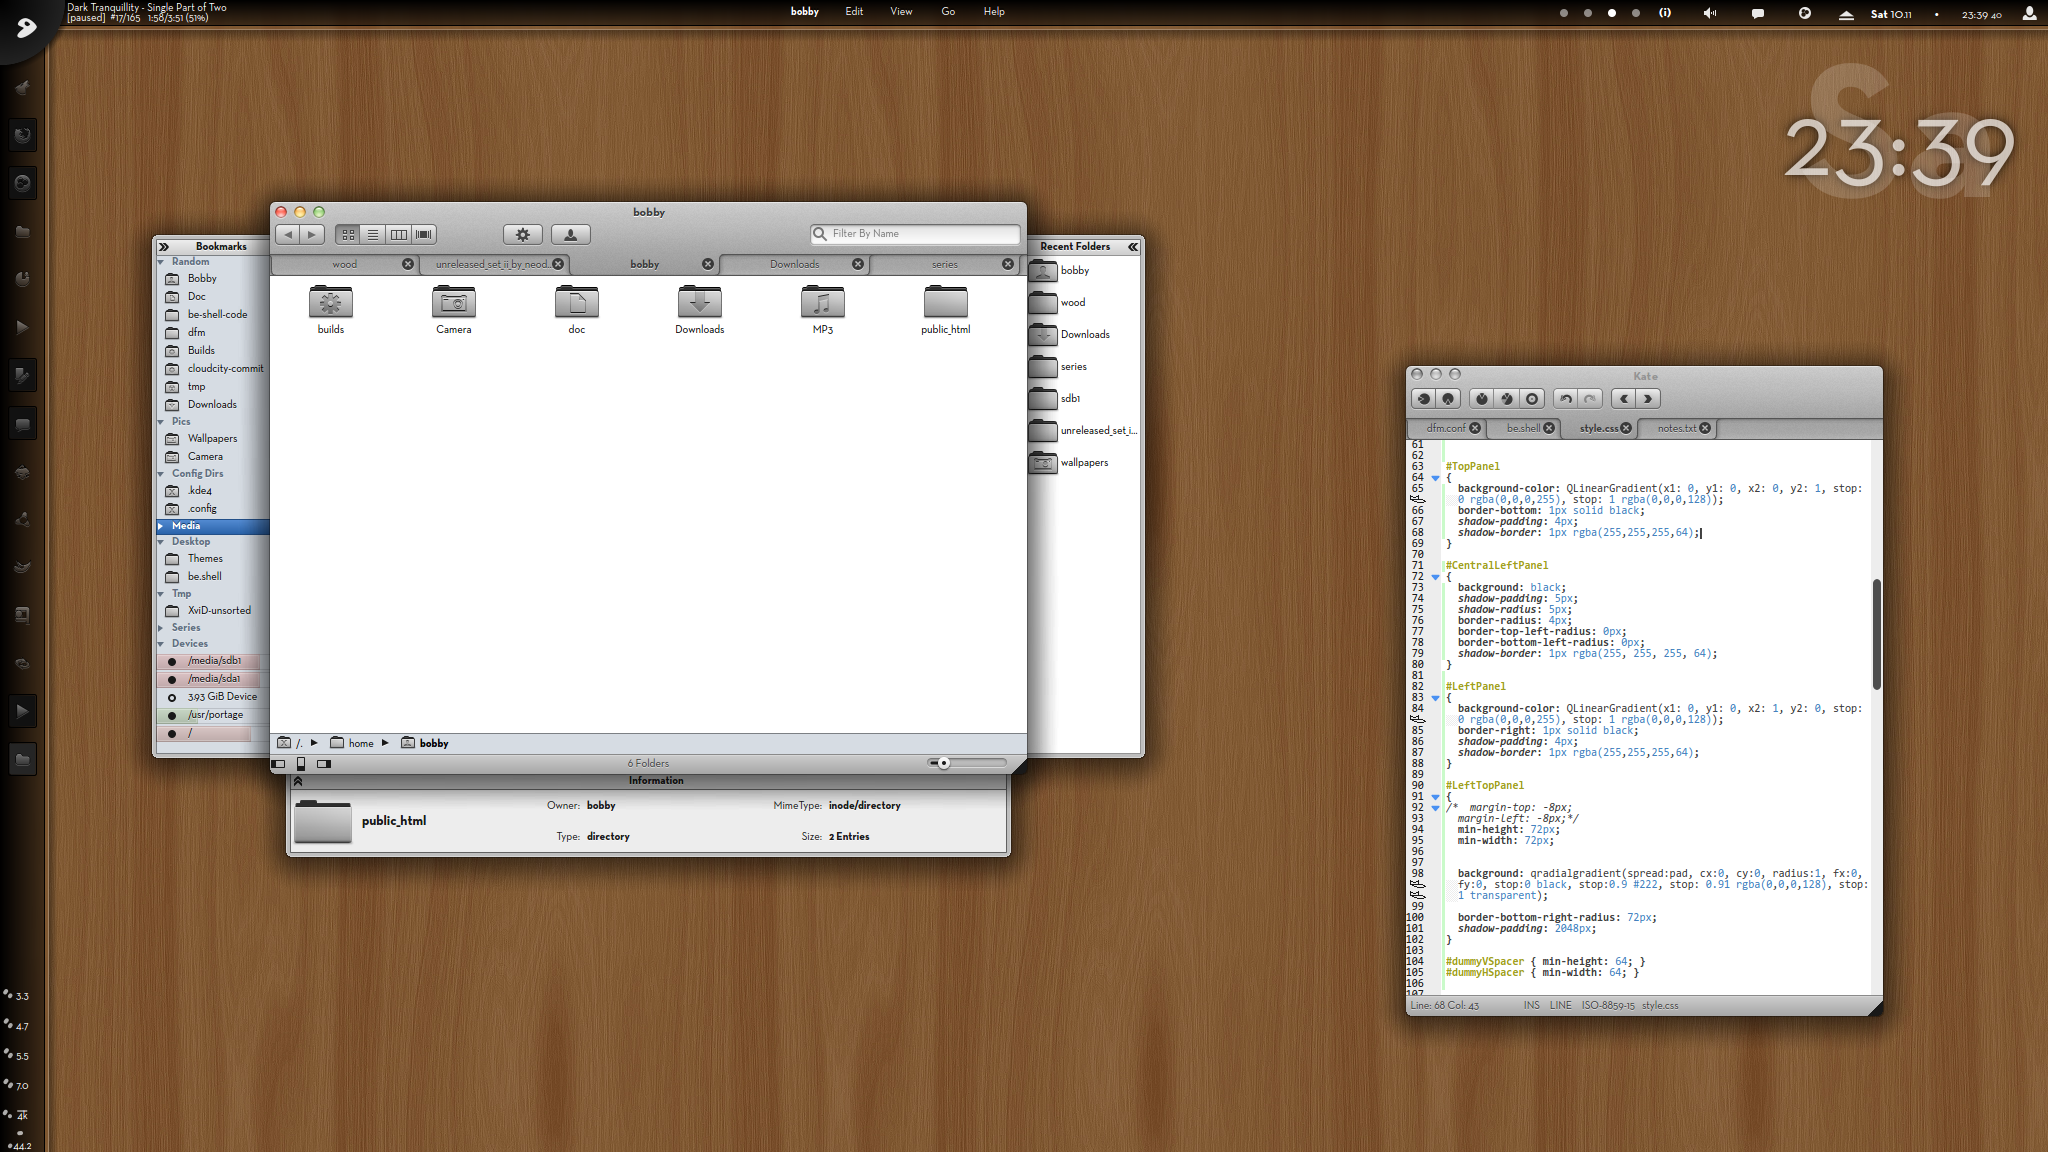Open the View menu
This screenshot has height=1152, width=2048.
point(901,12)
